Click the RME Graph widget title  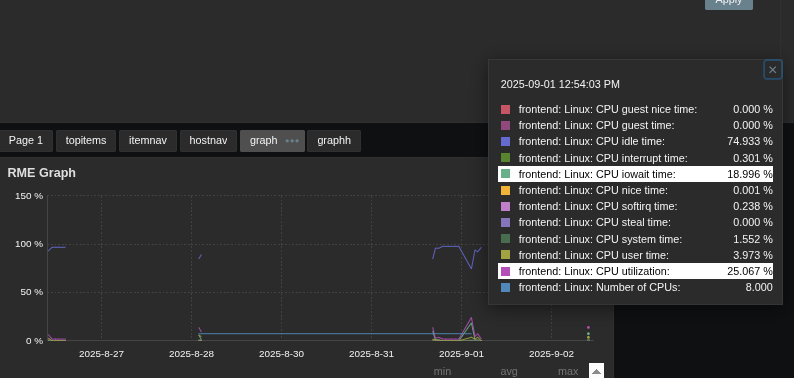pyautogui.click(x=42, y=173)
